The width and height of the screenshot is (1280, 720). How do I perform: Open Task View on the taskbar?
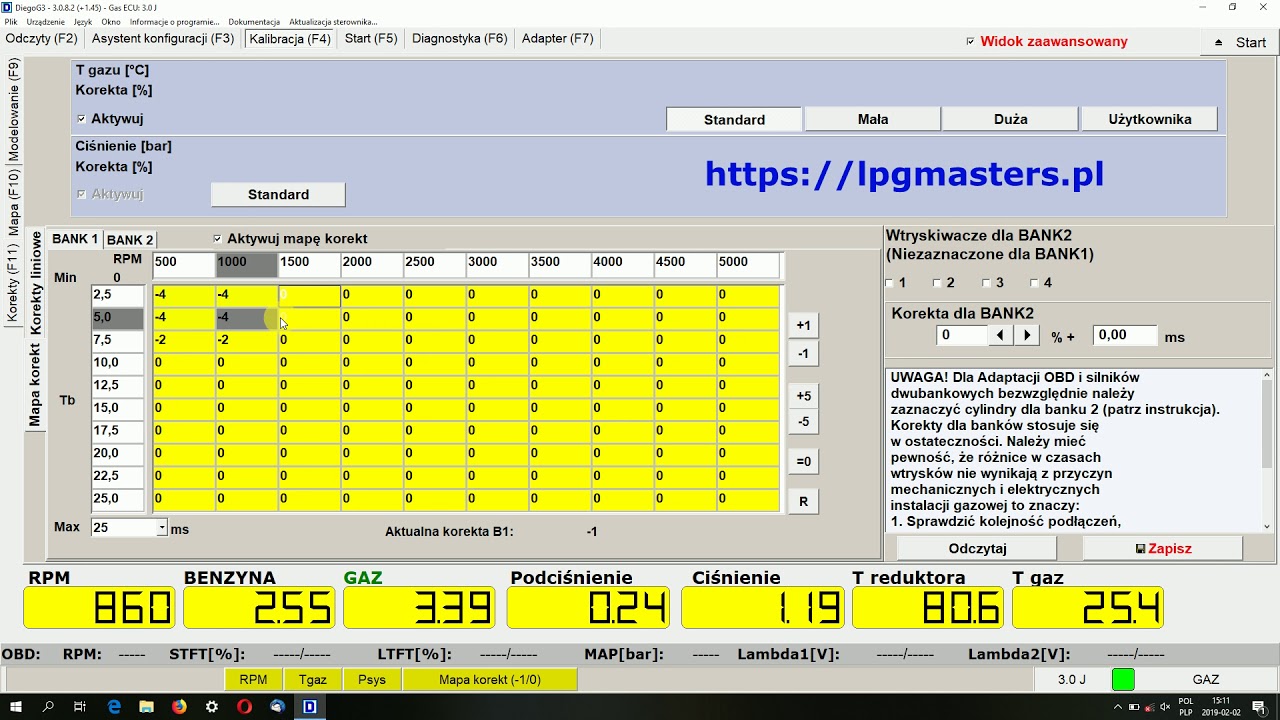point(80,706)
